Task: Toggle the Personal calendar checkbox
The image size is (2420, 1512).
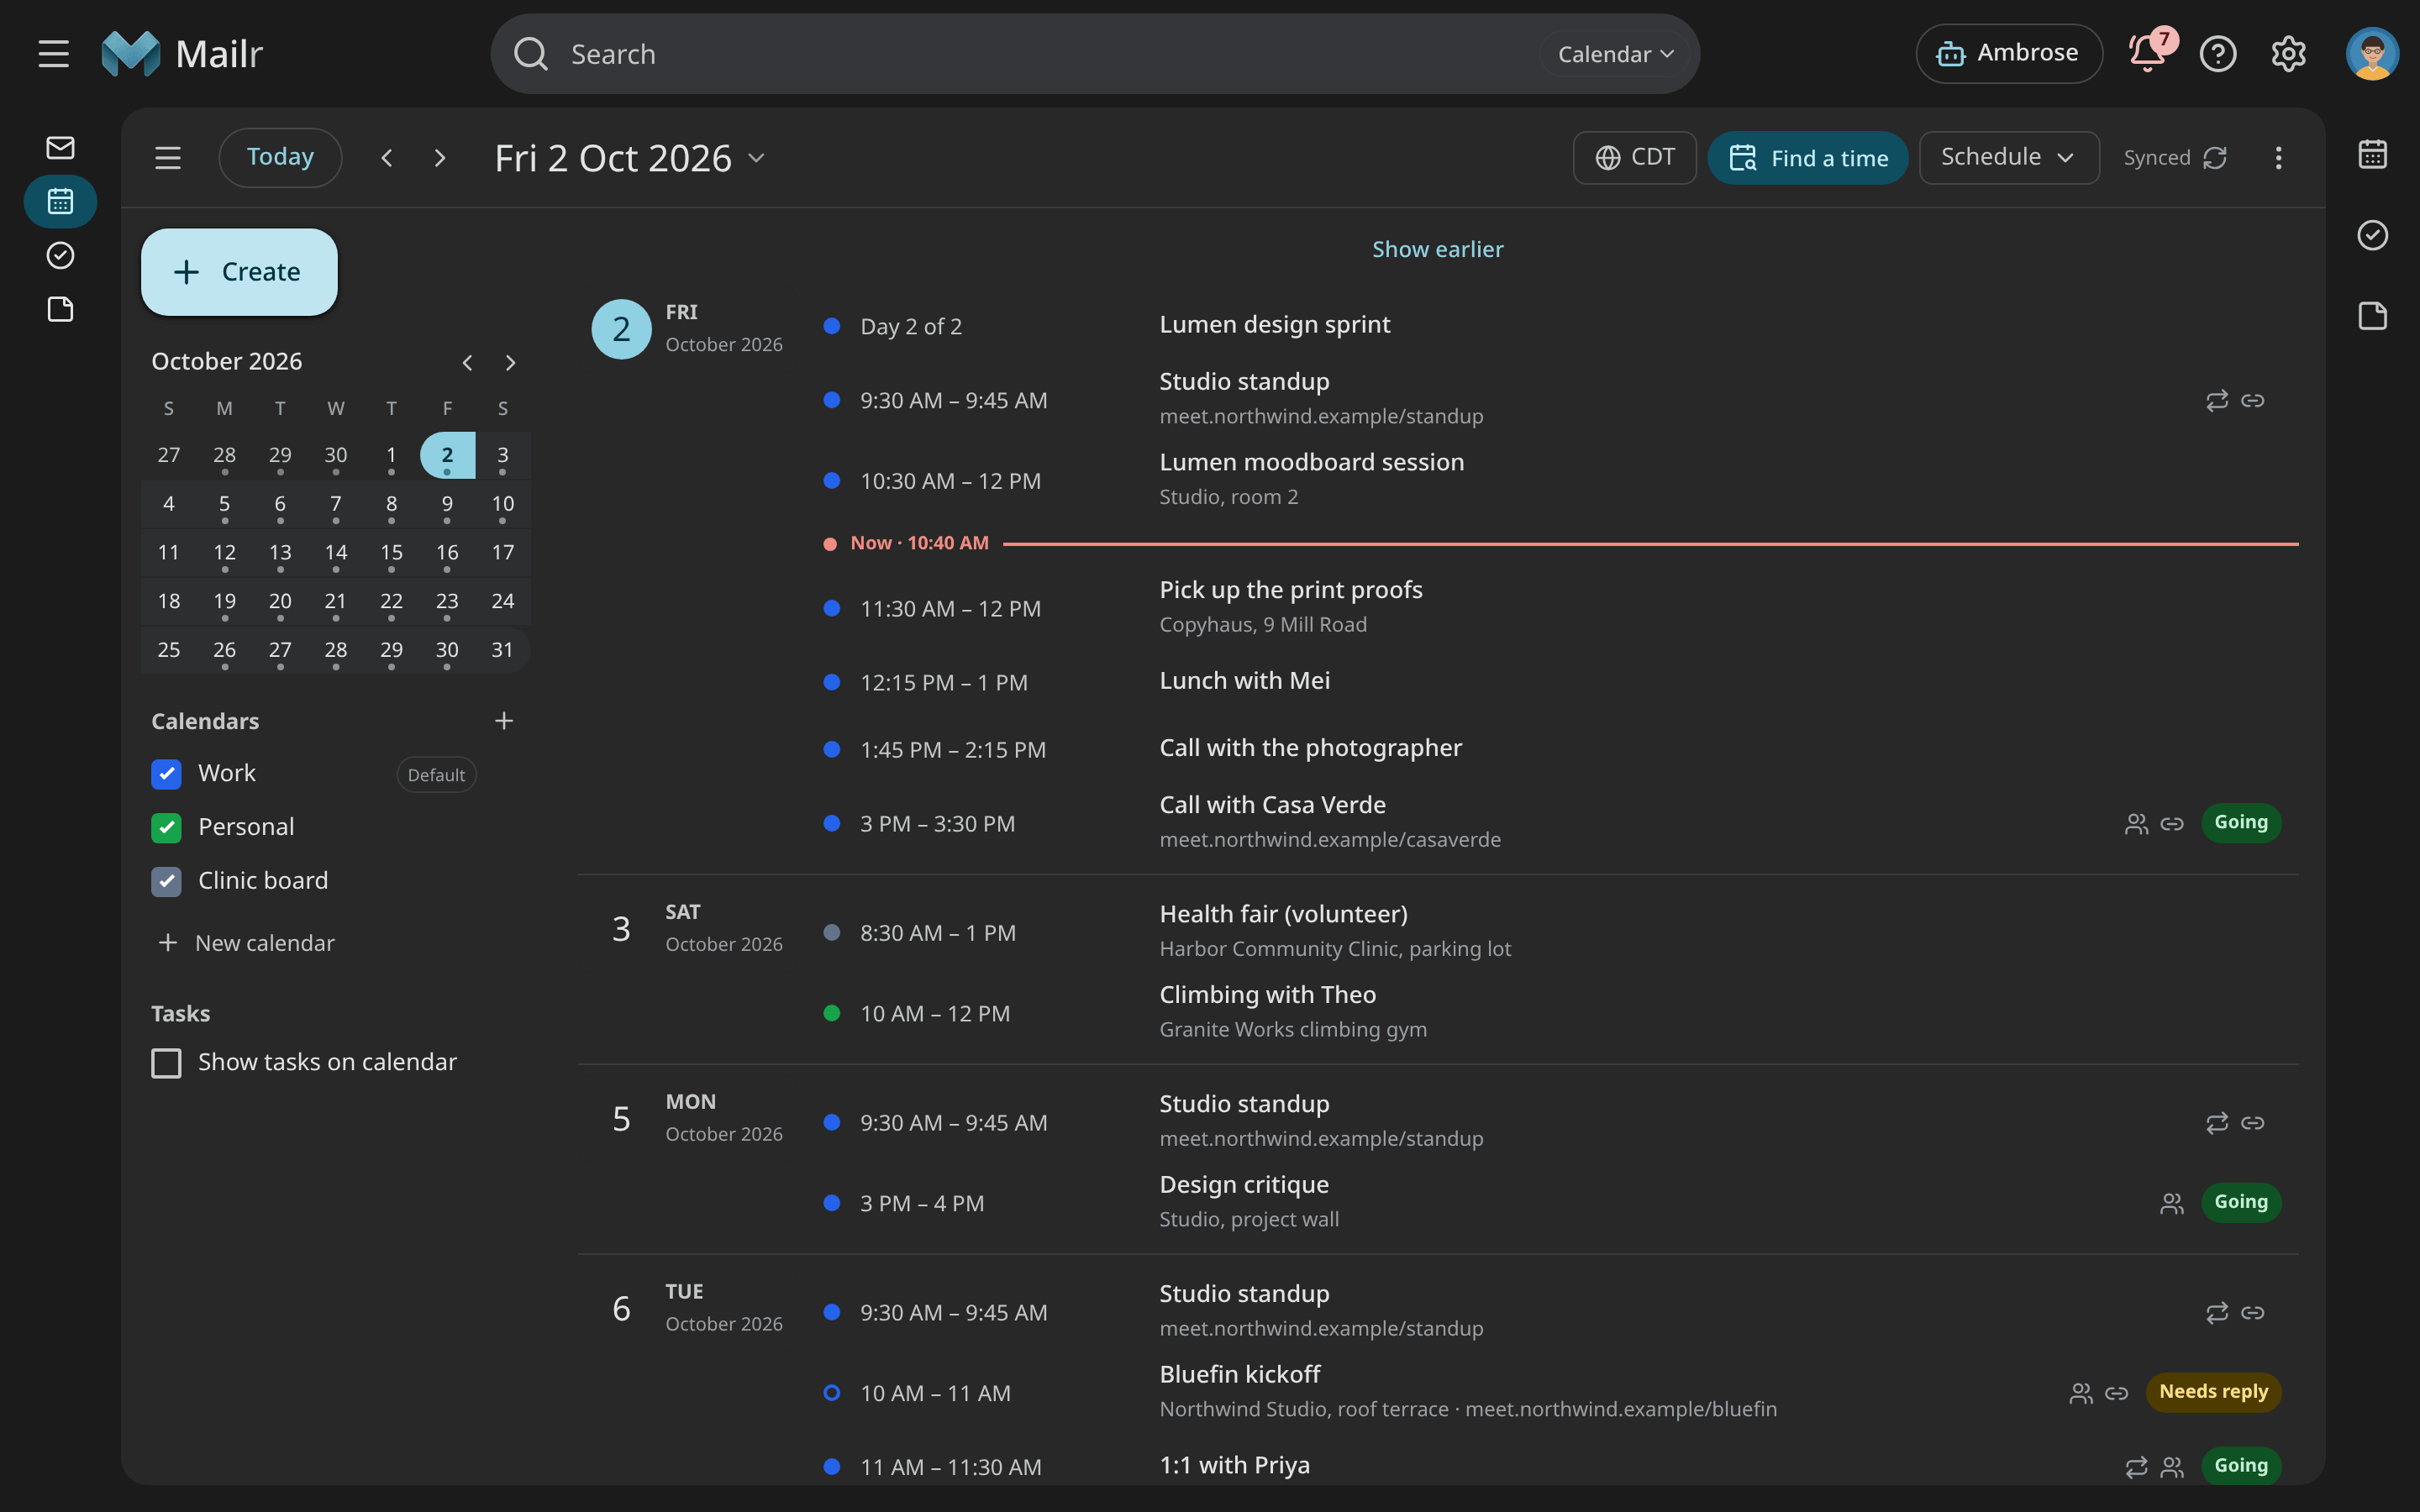Action: click(166, 828)
